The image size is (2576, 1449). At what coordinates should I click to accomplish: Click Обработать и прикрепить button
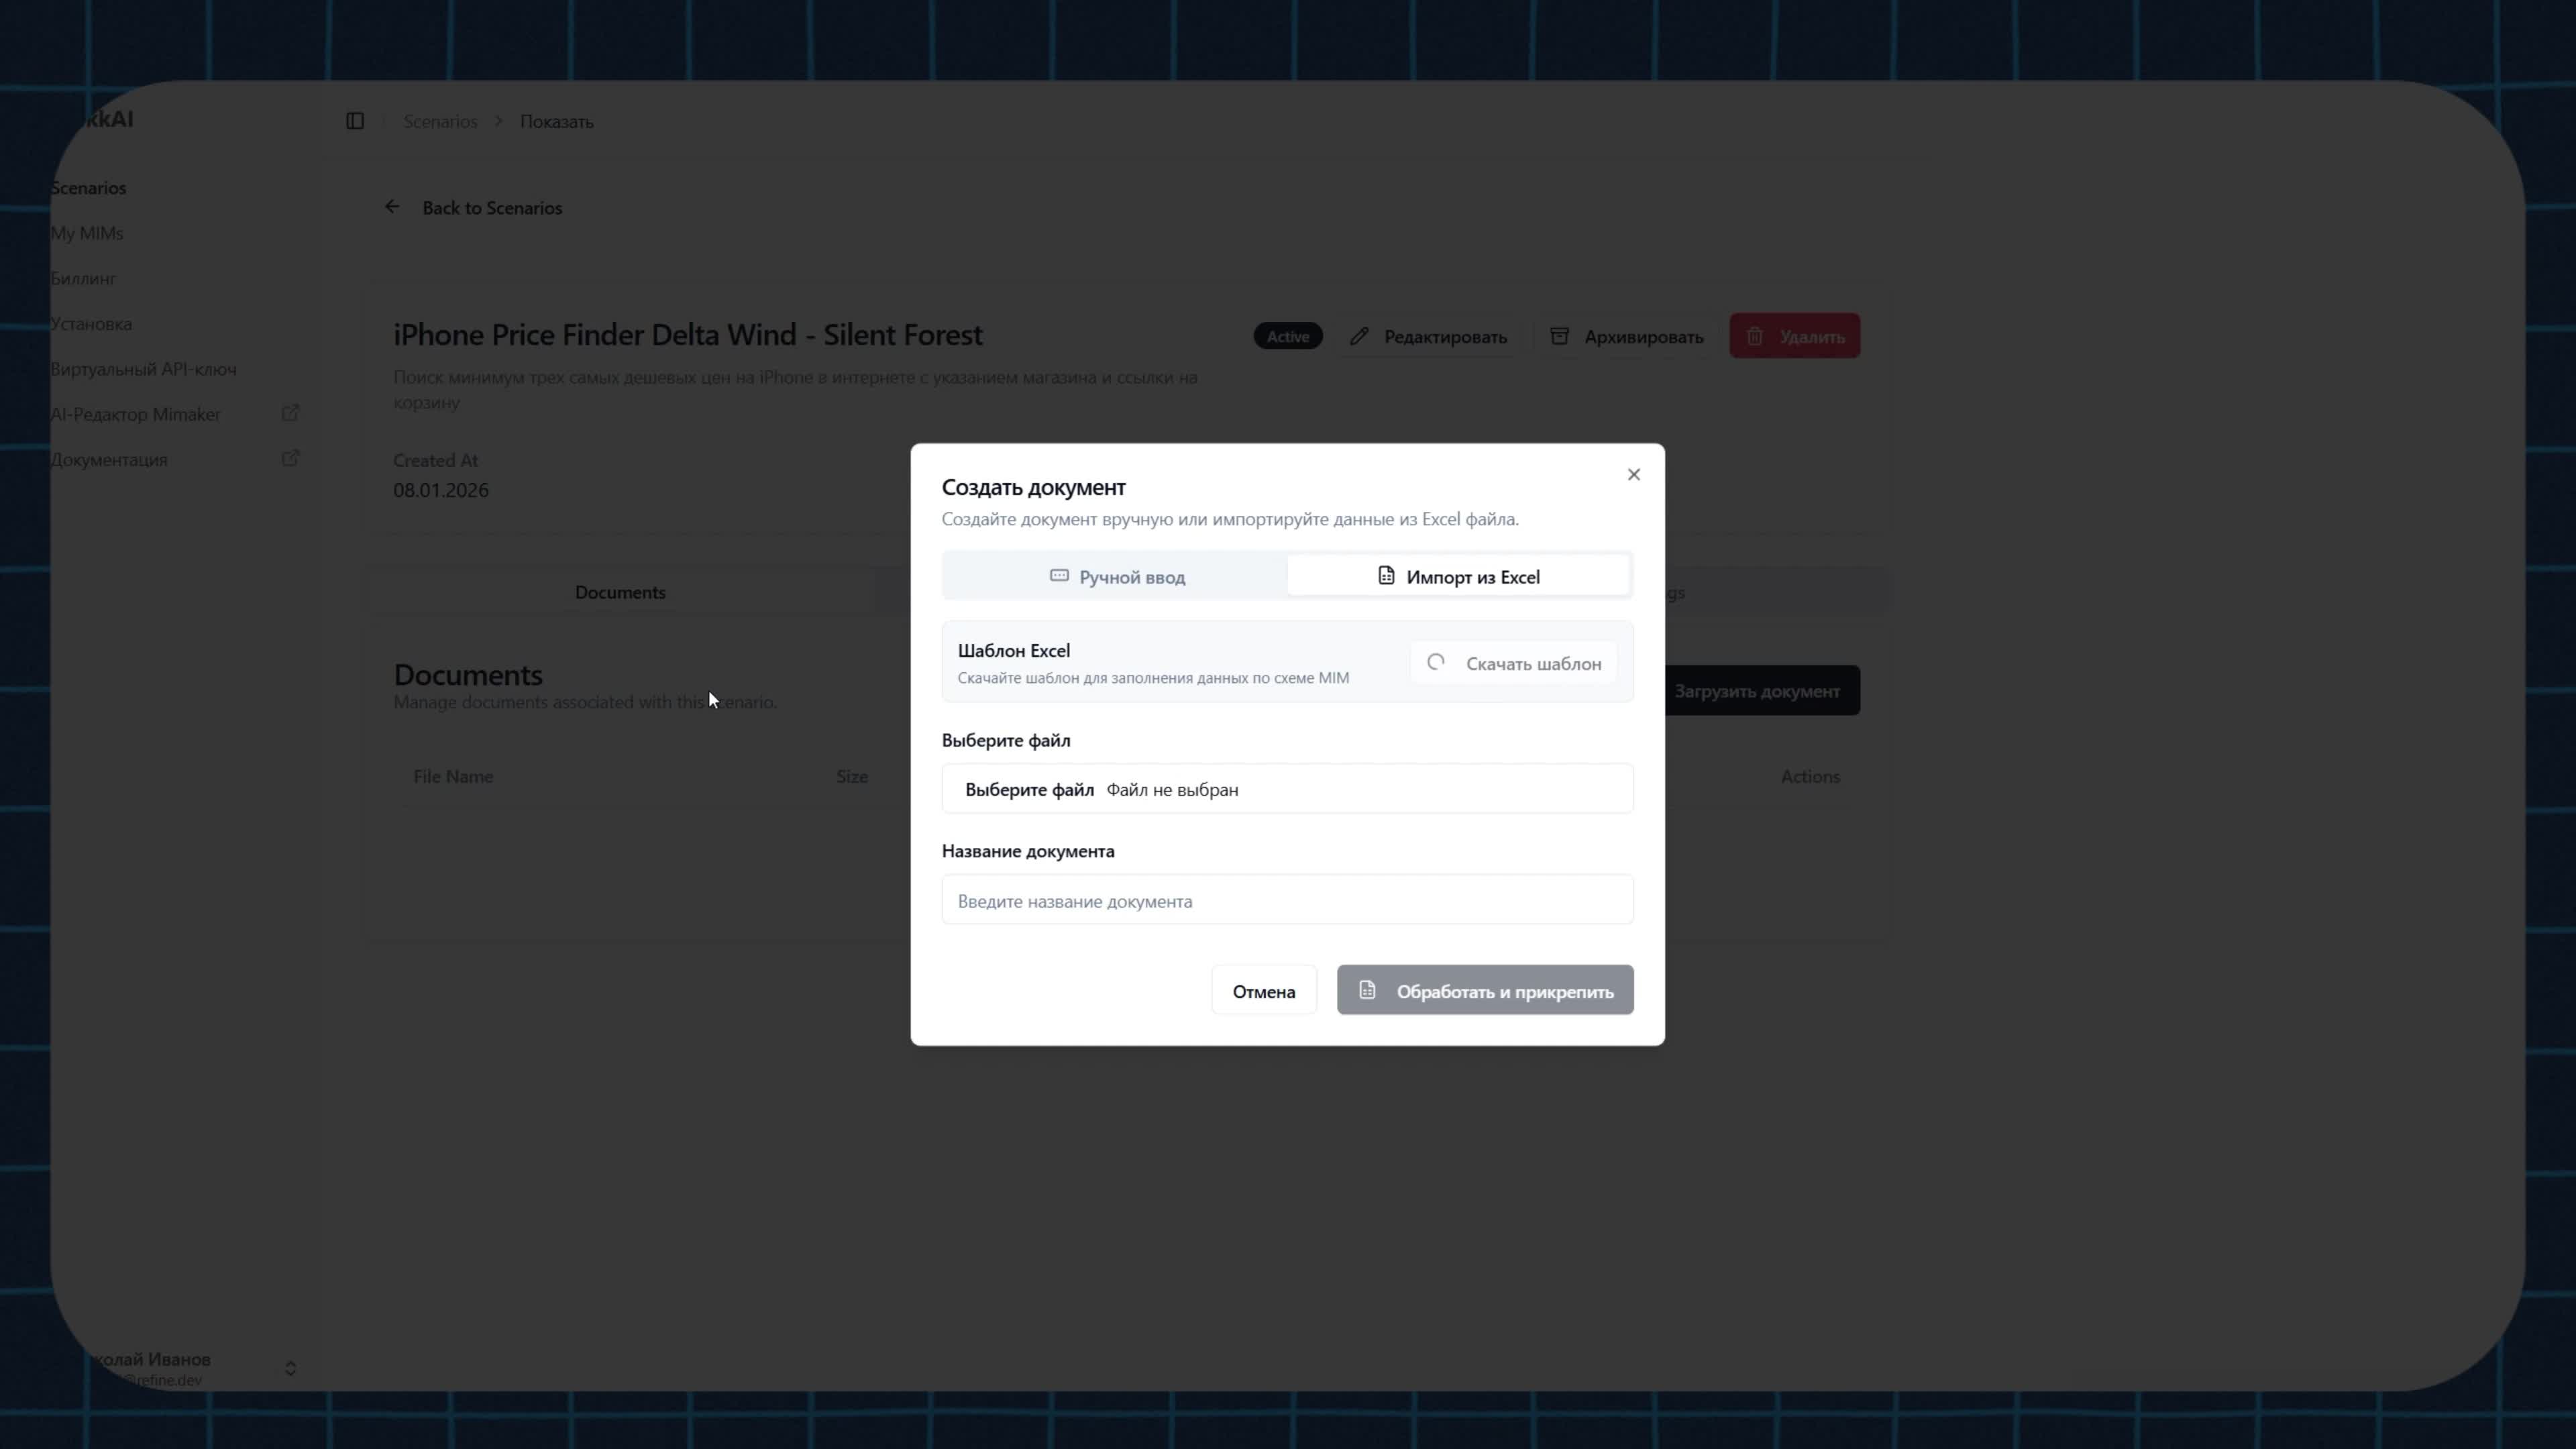click(x=1484, y=990)
